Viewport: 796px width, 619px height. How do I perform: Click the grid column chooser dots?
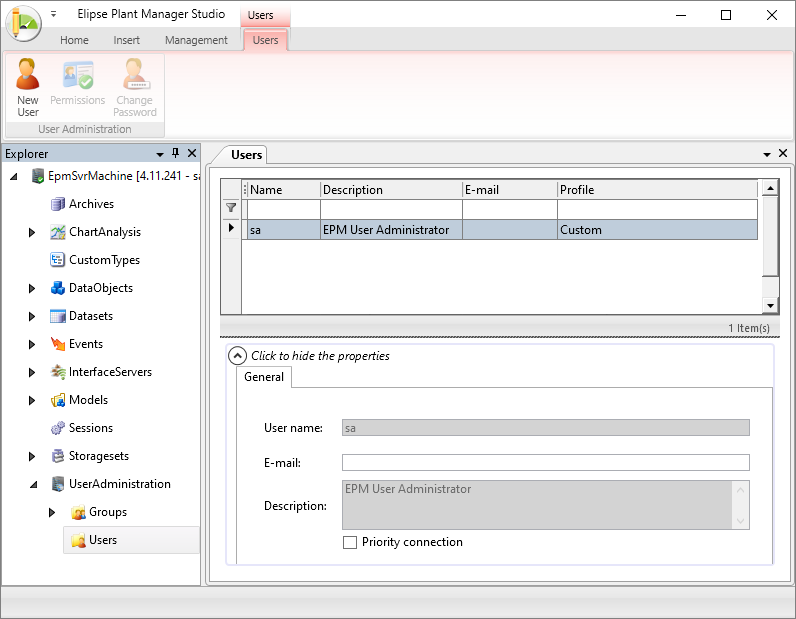245,189
